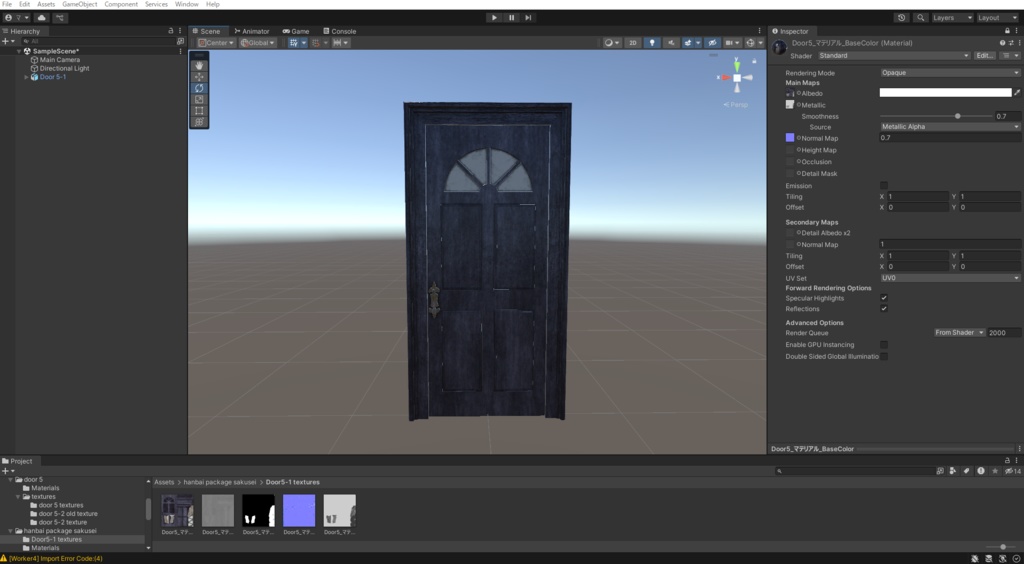Click the Smoothness slider handle
Image resolution: width=1024 pixels, height=564 pixels.
point(957,116)
